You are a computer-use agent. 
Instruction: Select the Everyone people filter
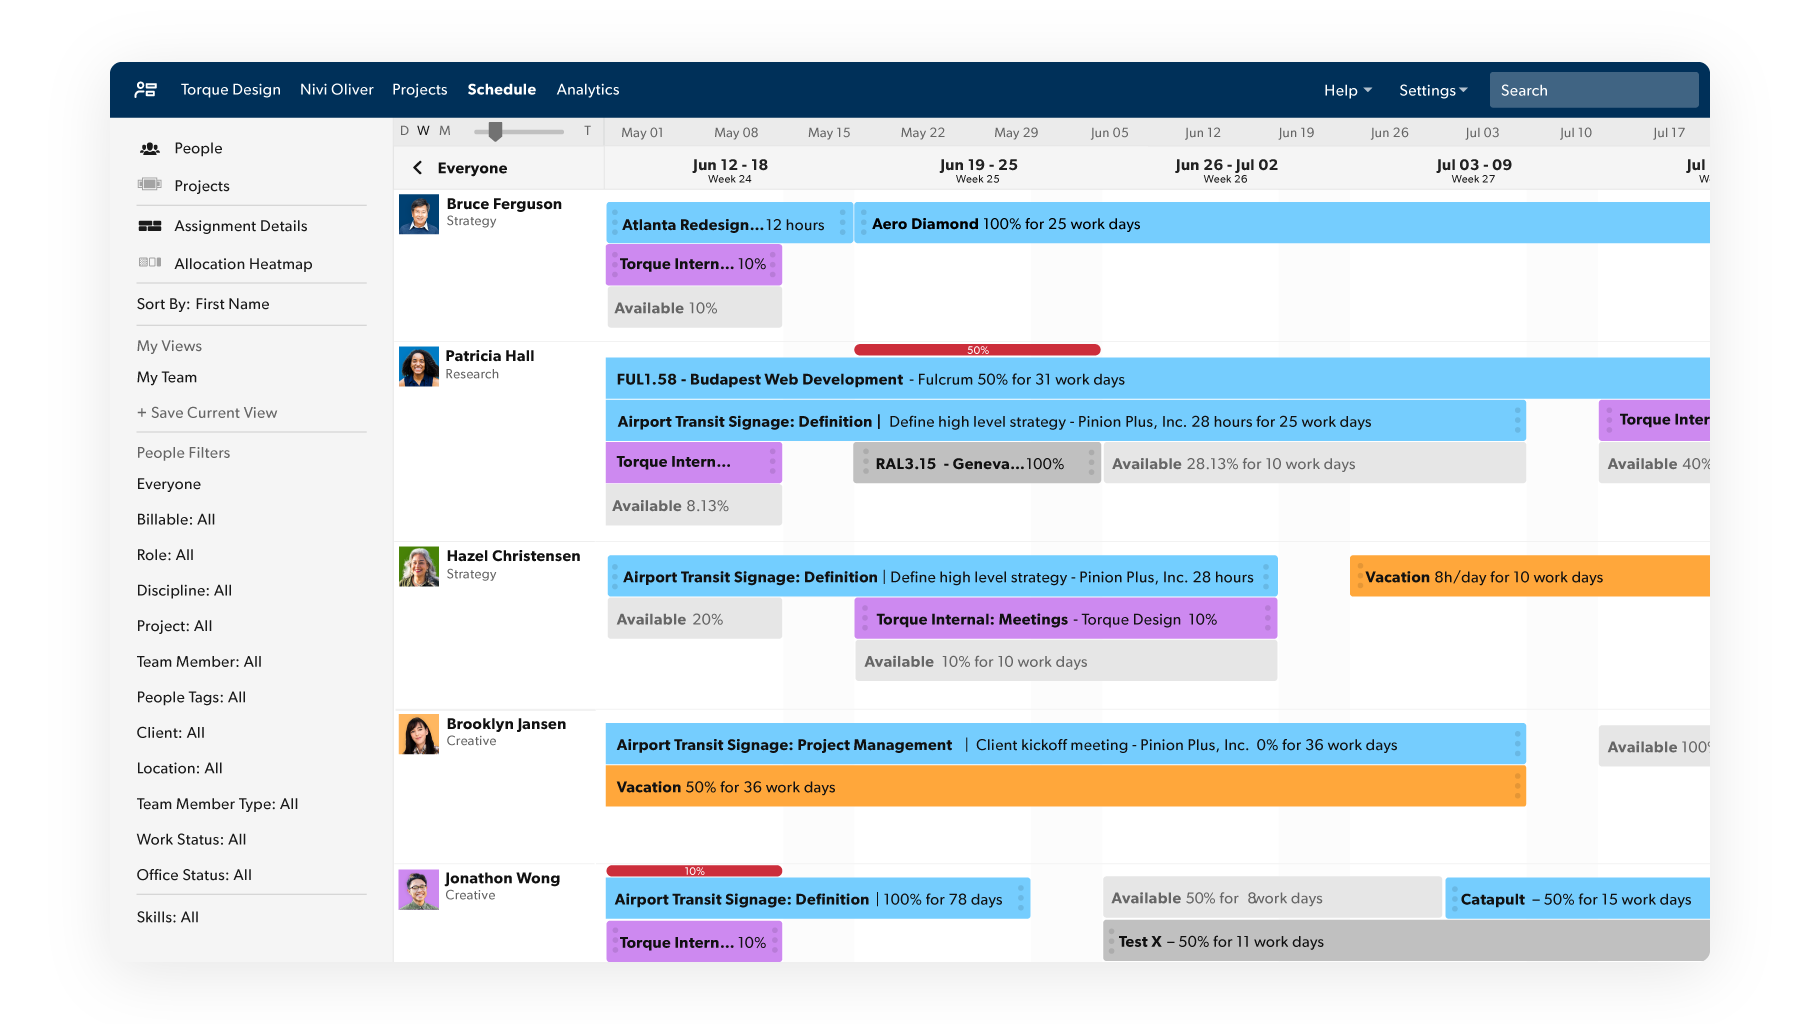[x=168, y=483]
